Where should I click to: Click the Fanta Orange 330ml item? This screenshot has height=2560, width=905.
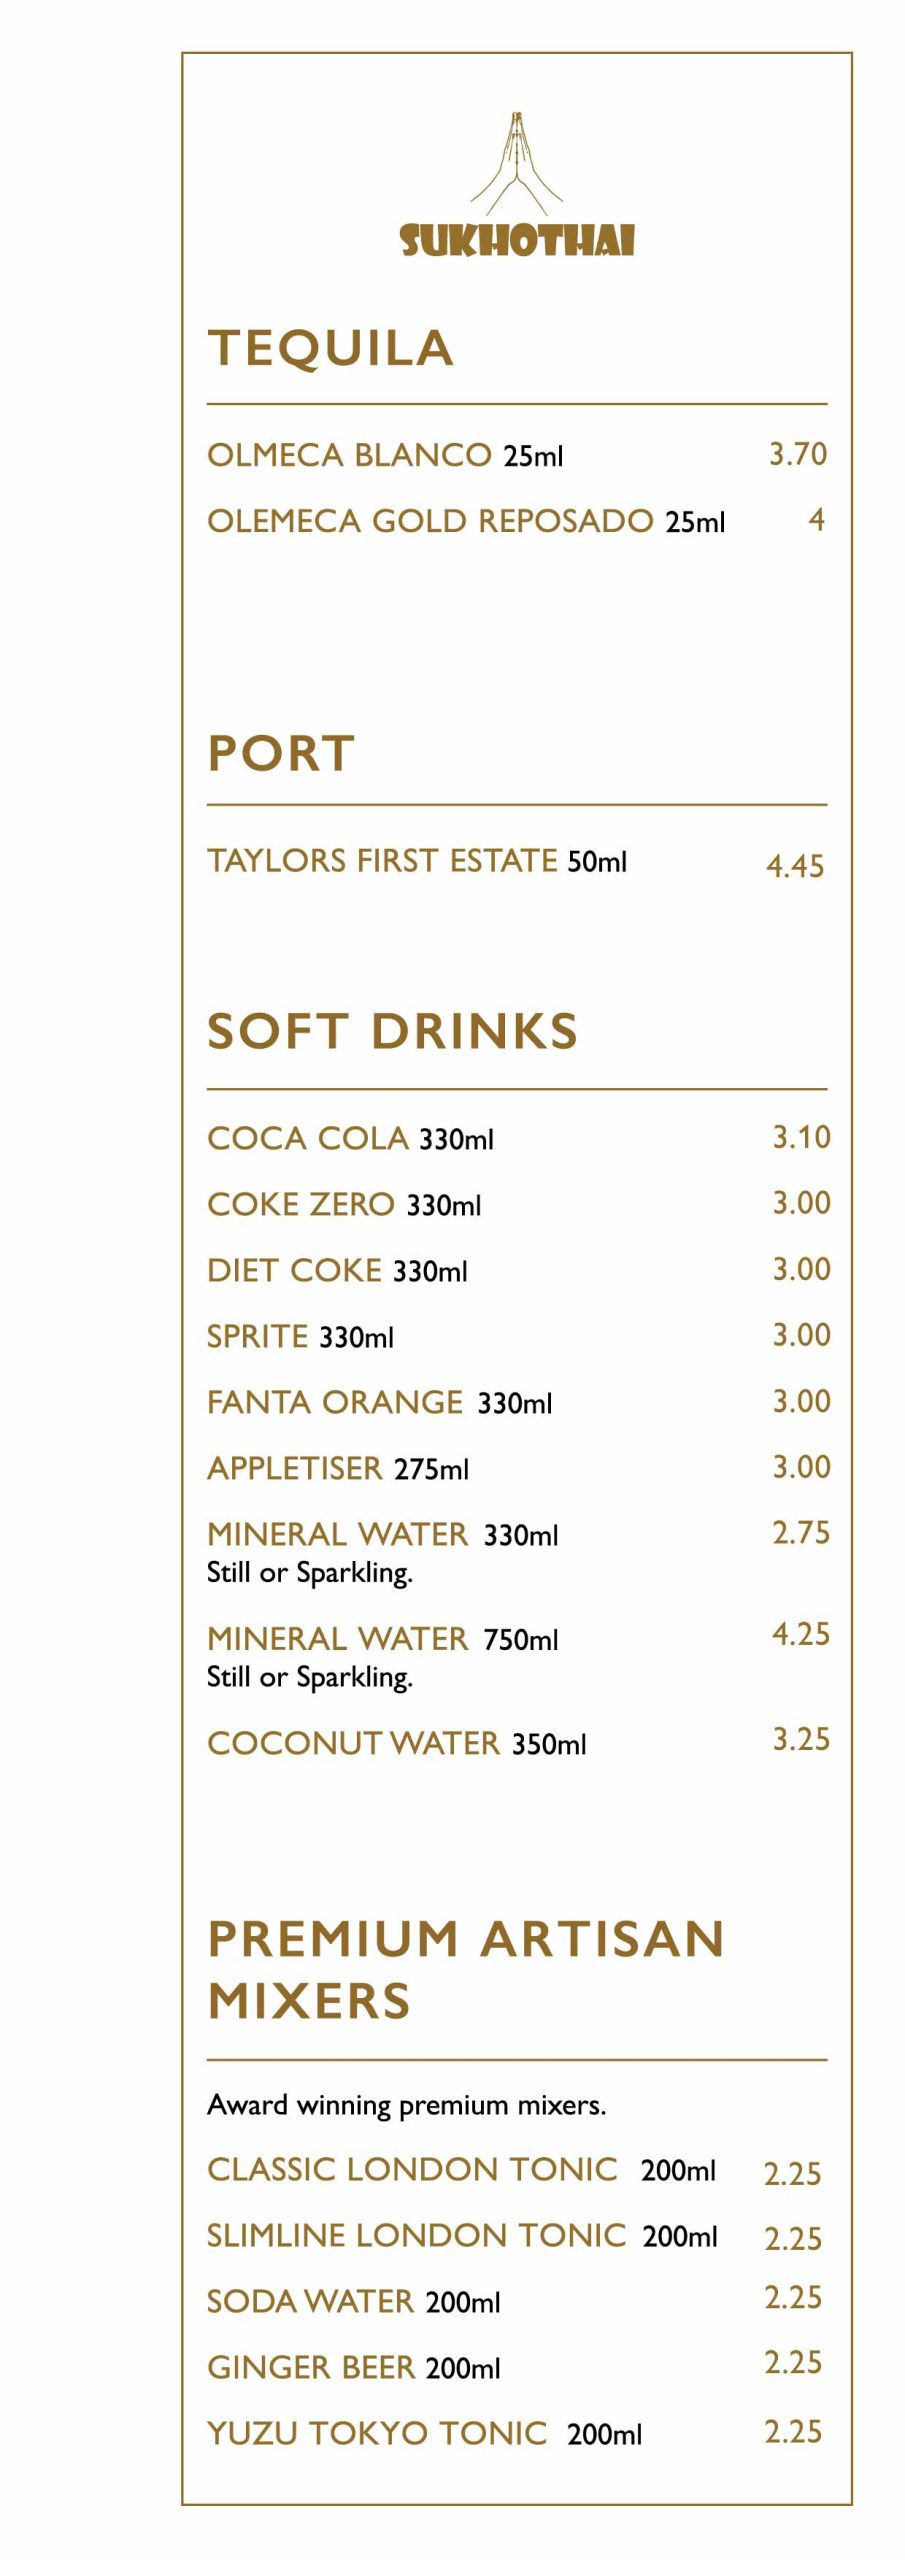[379, 1402]
